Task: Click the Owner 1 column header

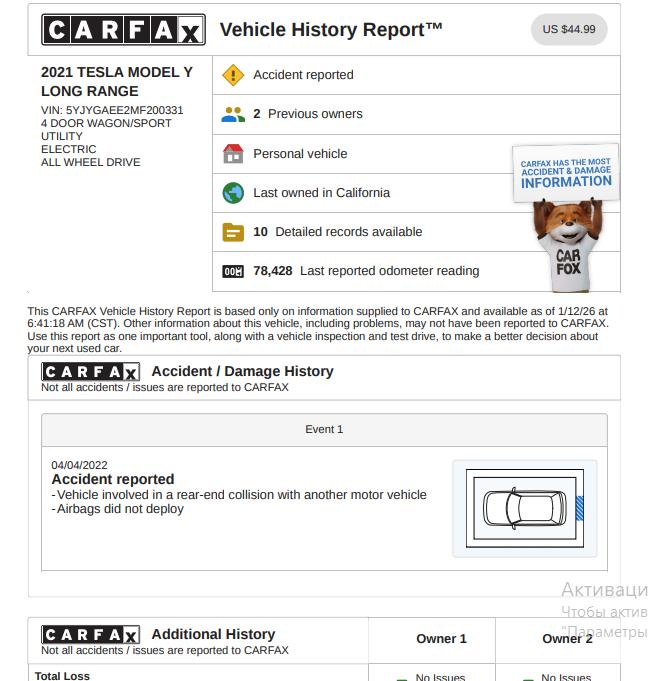Action: 441,639
